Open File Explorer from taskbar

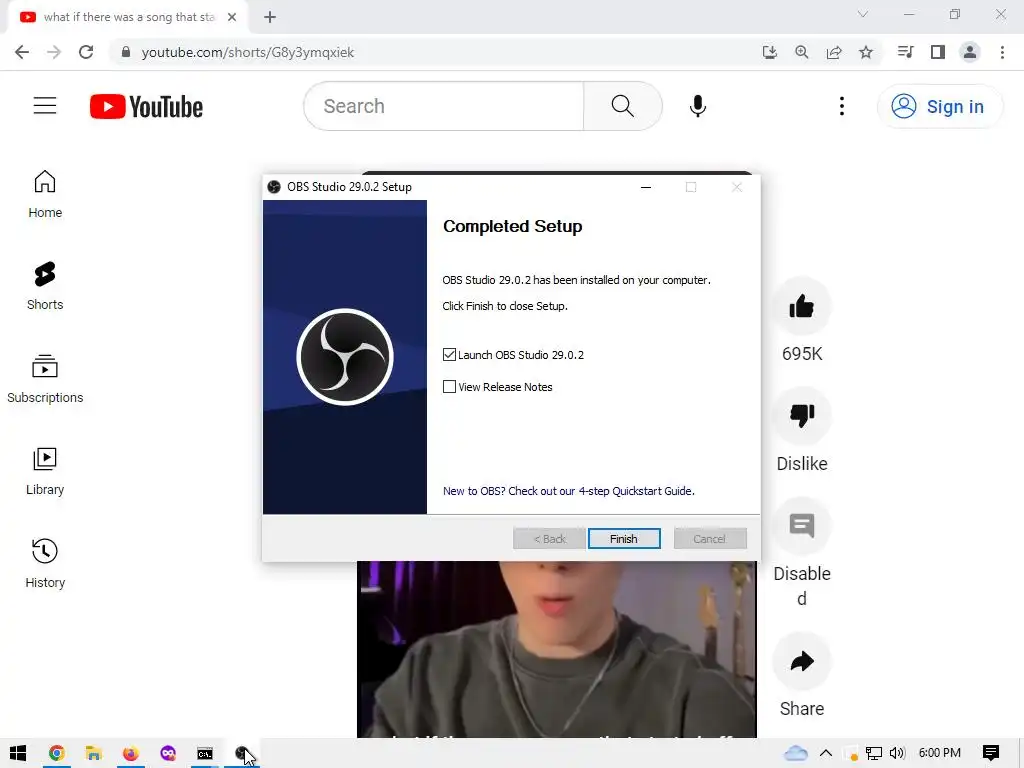pyautogui.click(x=93, y=753)
